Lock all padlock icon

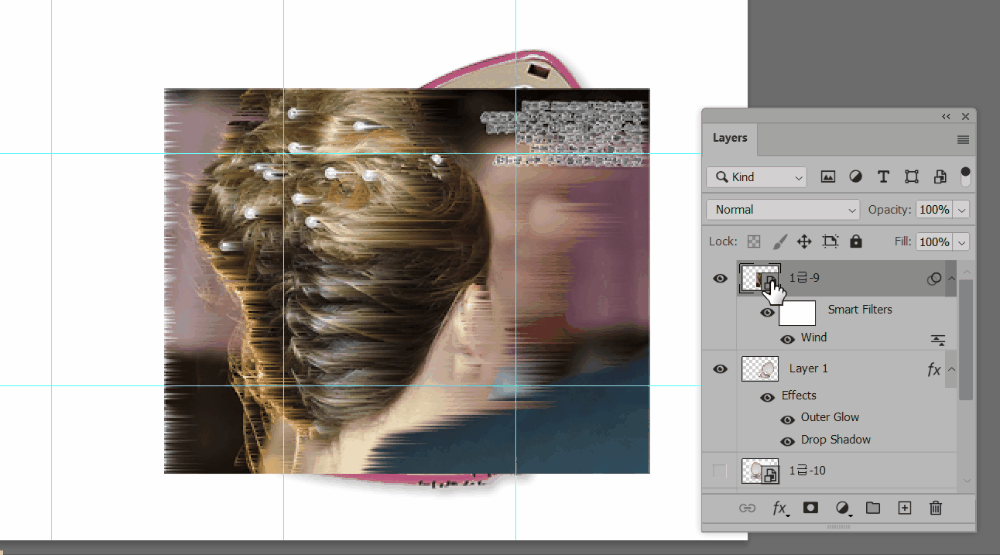tap(856, 241)
